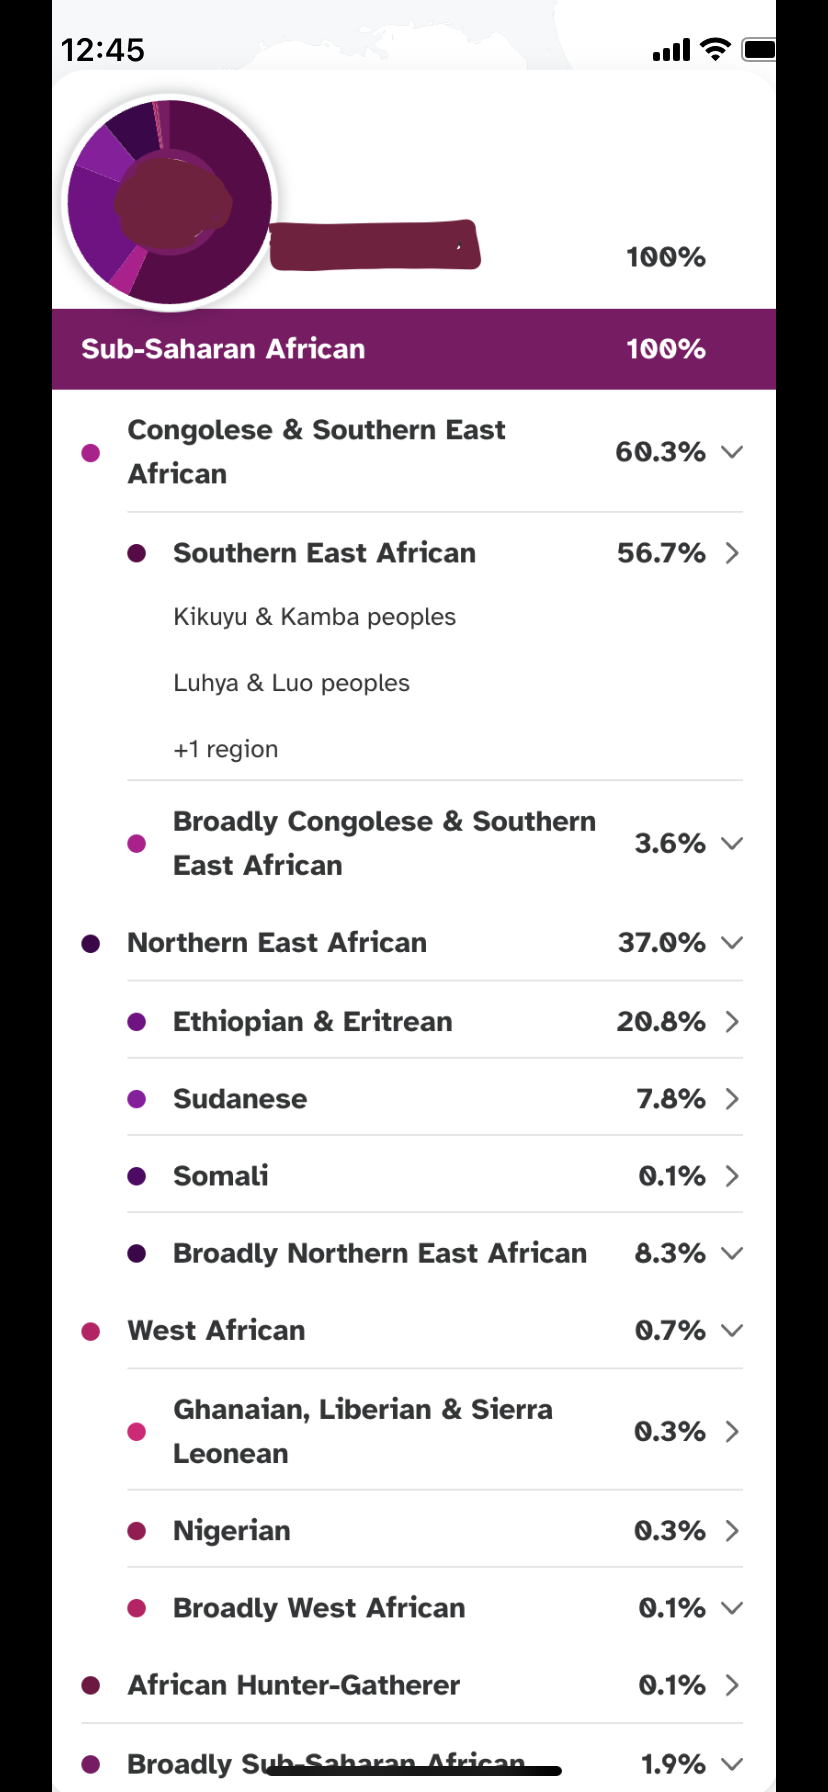The width and height of the screenshot is (828, 1792).
Task: Tap the Wi-Fi status icon
Action: click(x=715, y=49)
